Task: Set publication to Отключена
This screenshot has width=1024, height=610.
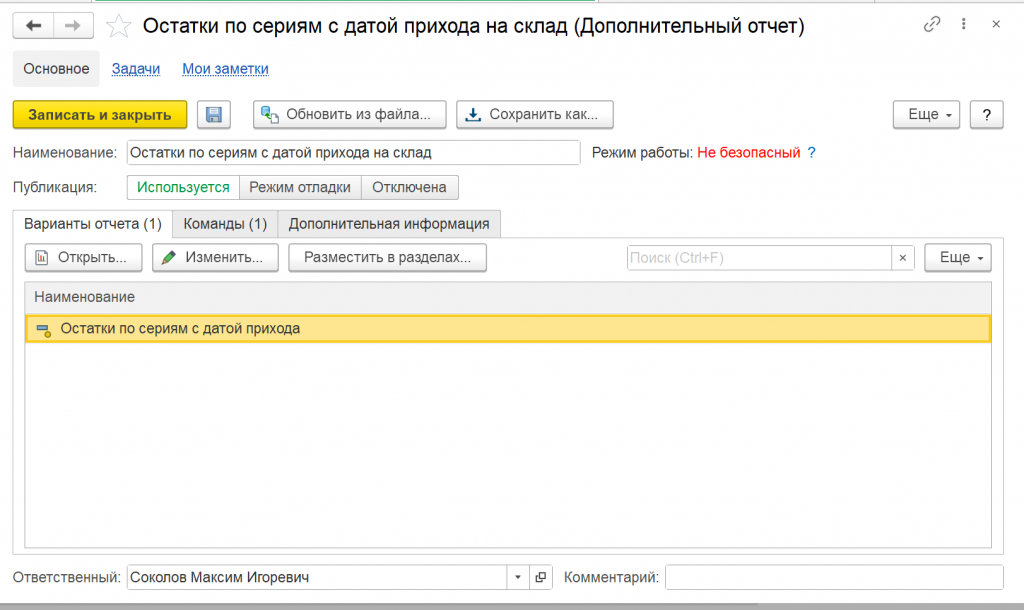Action: click(409, 187)
